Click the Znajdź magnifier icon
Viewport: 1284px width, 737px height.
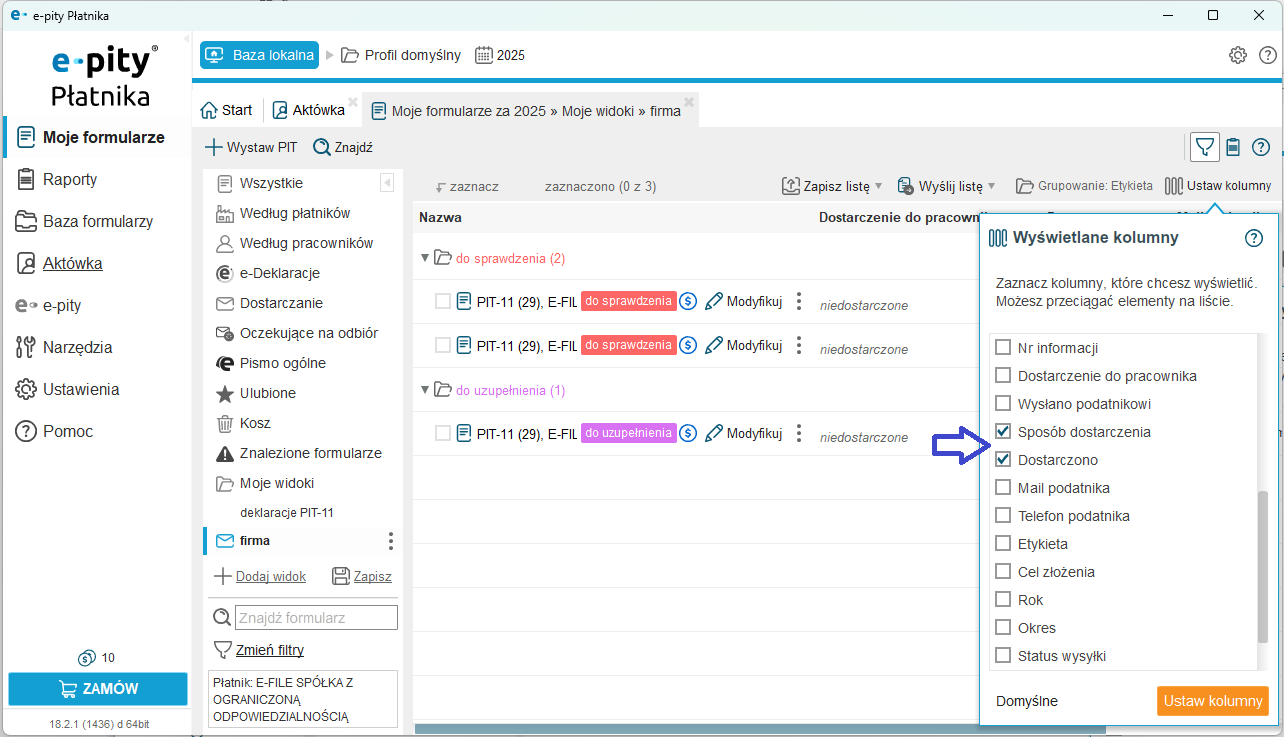(x=322, y=147)
